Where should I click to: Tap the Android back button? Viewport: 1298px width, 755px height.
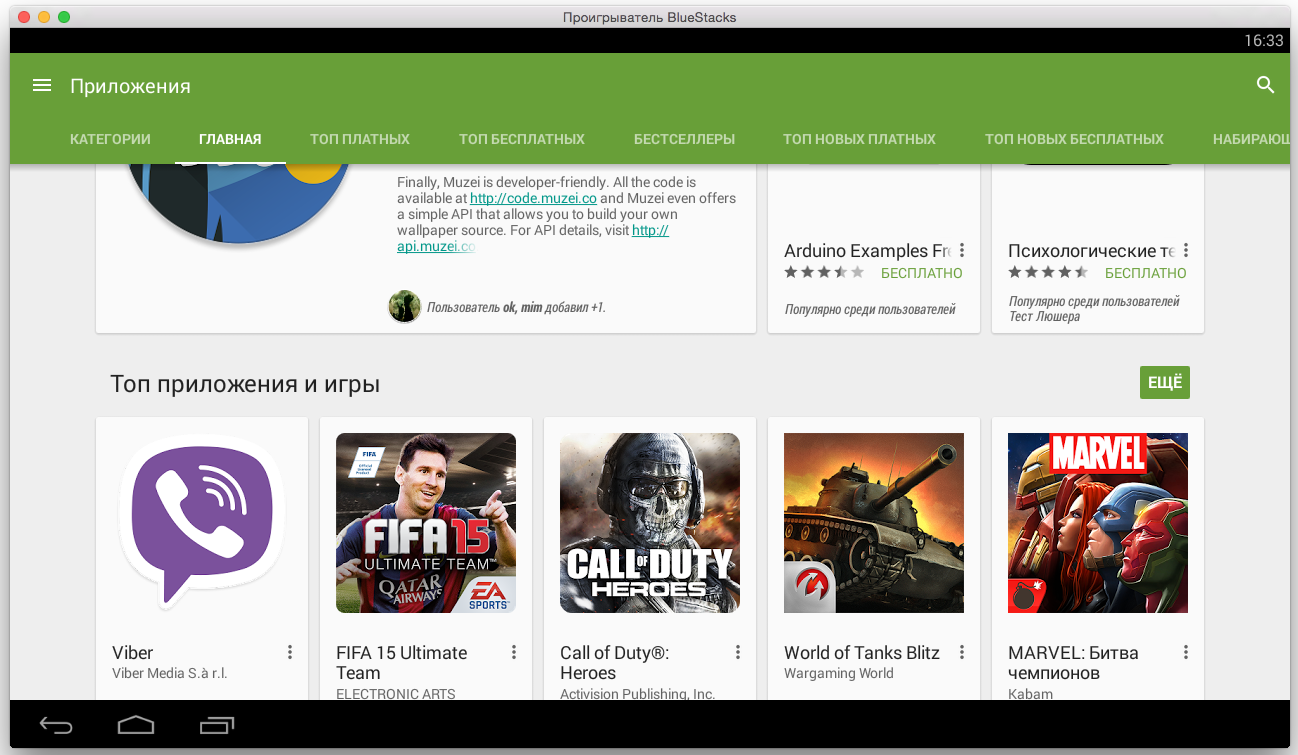click(56, 725)
